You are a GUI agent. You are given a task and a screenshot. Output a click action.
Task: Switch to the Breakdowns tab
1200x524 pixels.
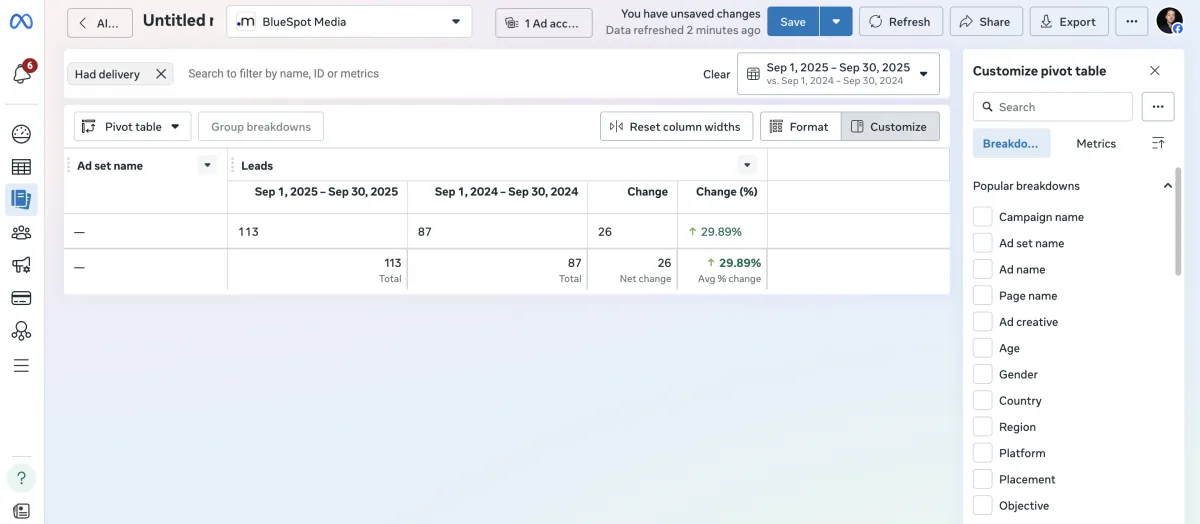click(x=1011, y=144)
